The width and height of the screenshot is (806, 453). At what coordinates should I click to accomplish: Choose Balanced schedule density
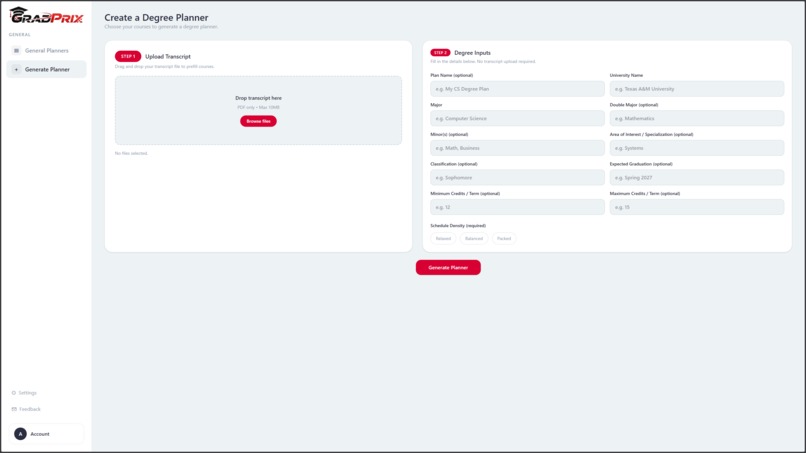(x=474, y=239)
